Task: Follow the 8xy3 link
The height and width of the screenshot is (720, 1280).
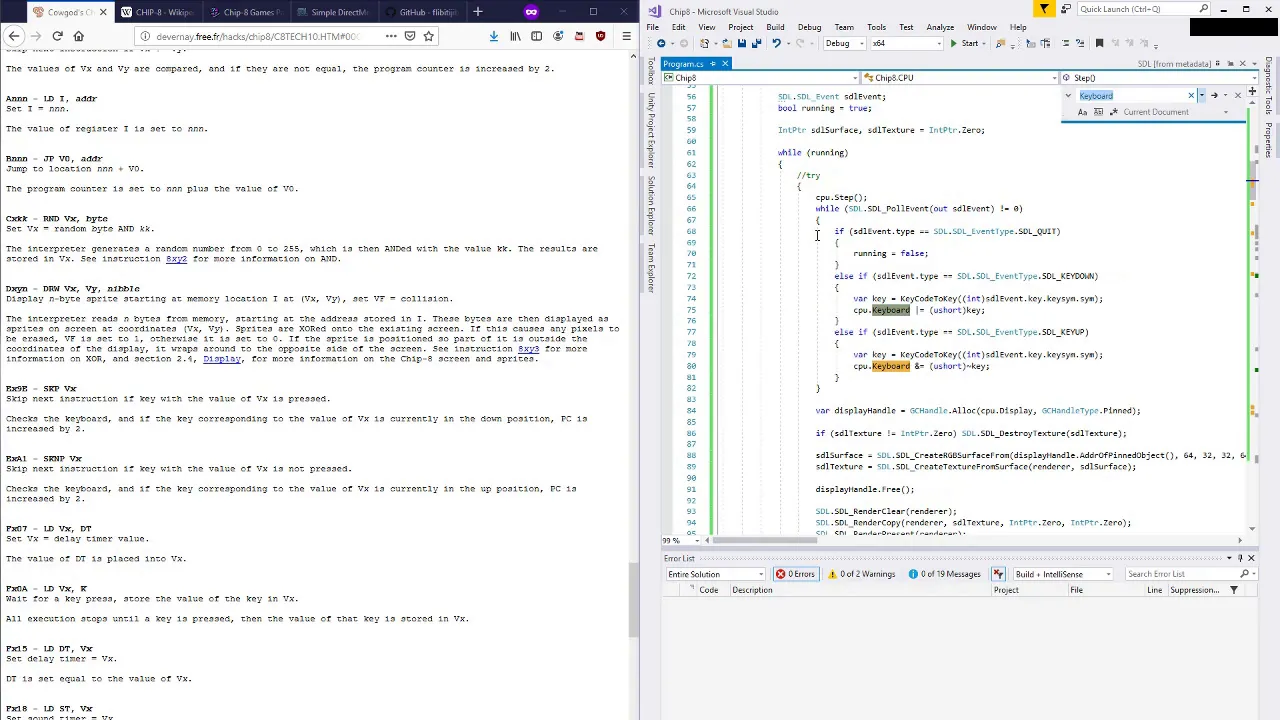Action: pos(528,349)
